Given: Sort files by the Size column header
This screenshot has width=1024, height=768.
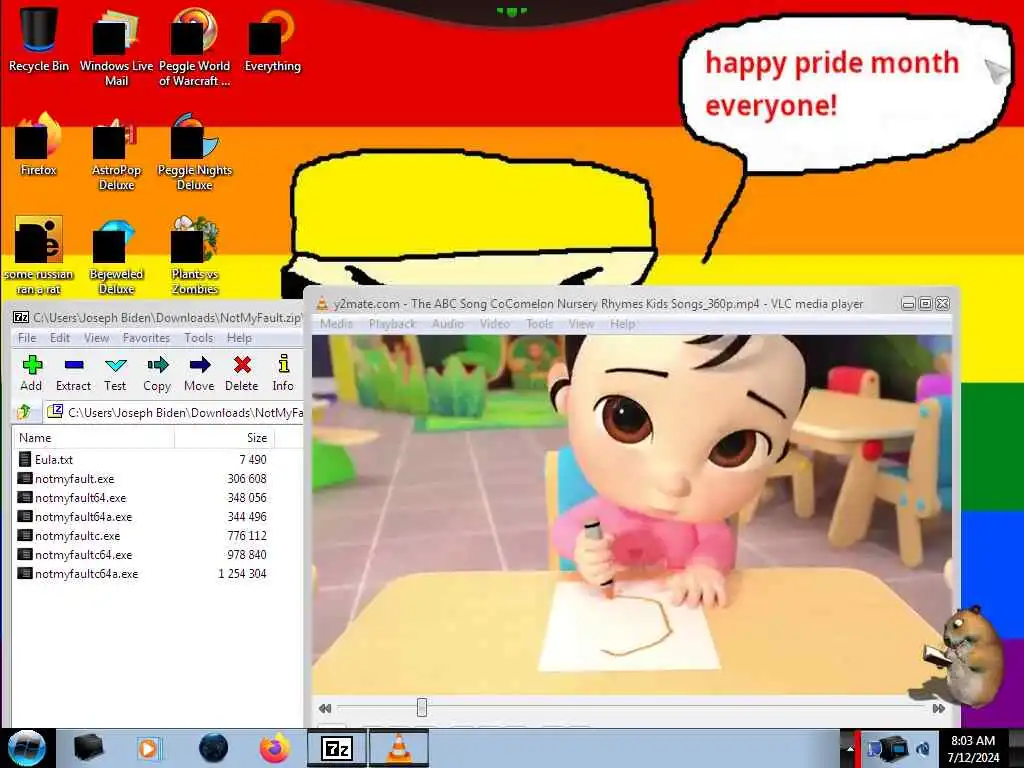Looking at the screenshot, I should click(x=225, y=438).
